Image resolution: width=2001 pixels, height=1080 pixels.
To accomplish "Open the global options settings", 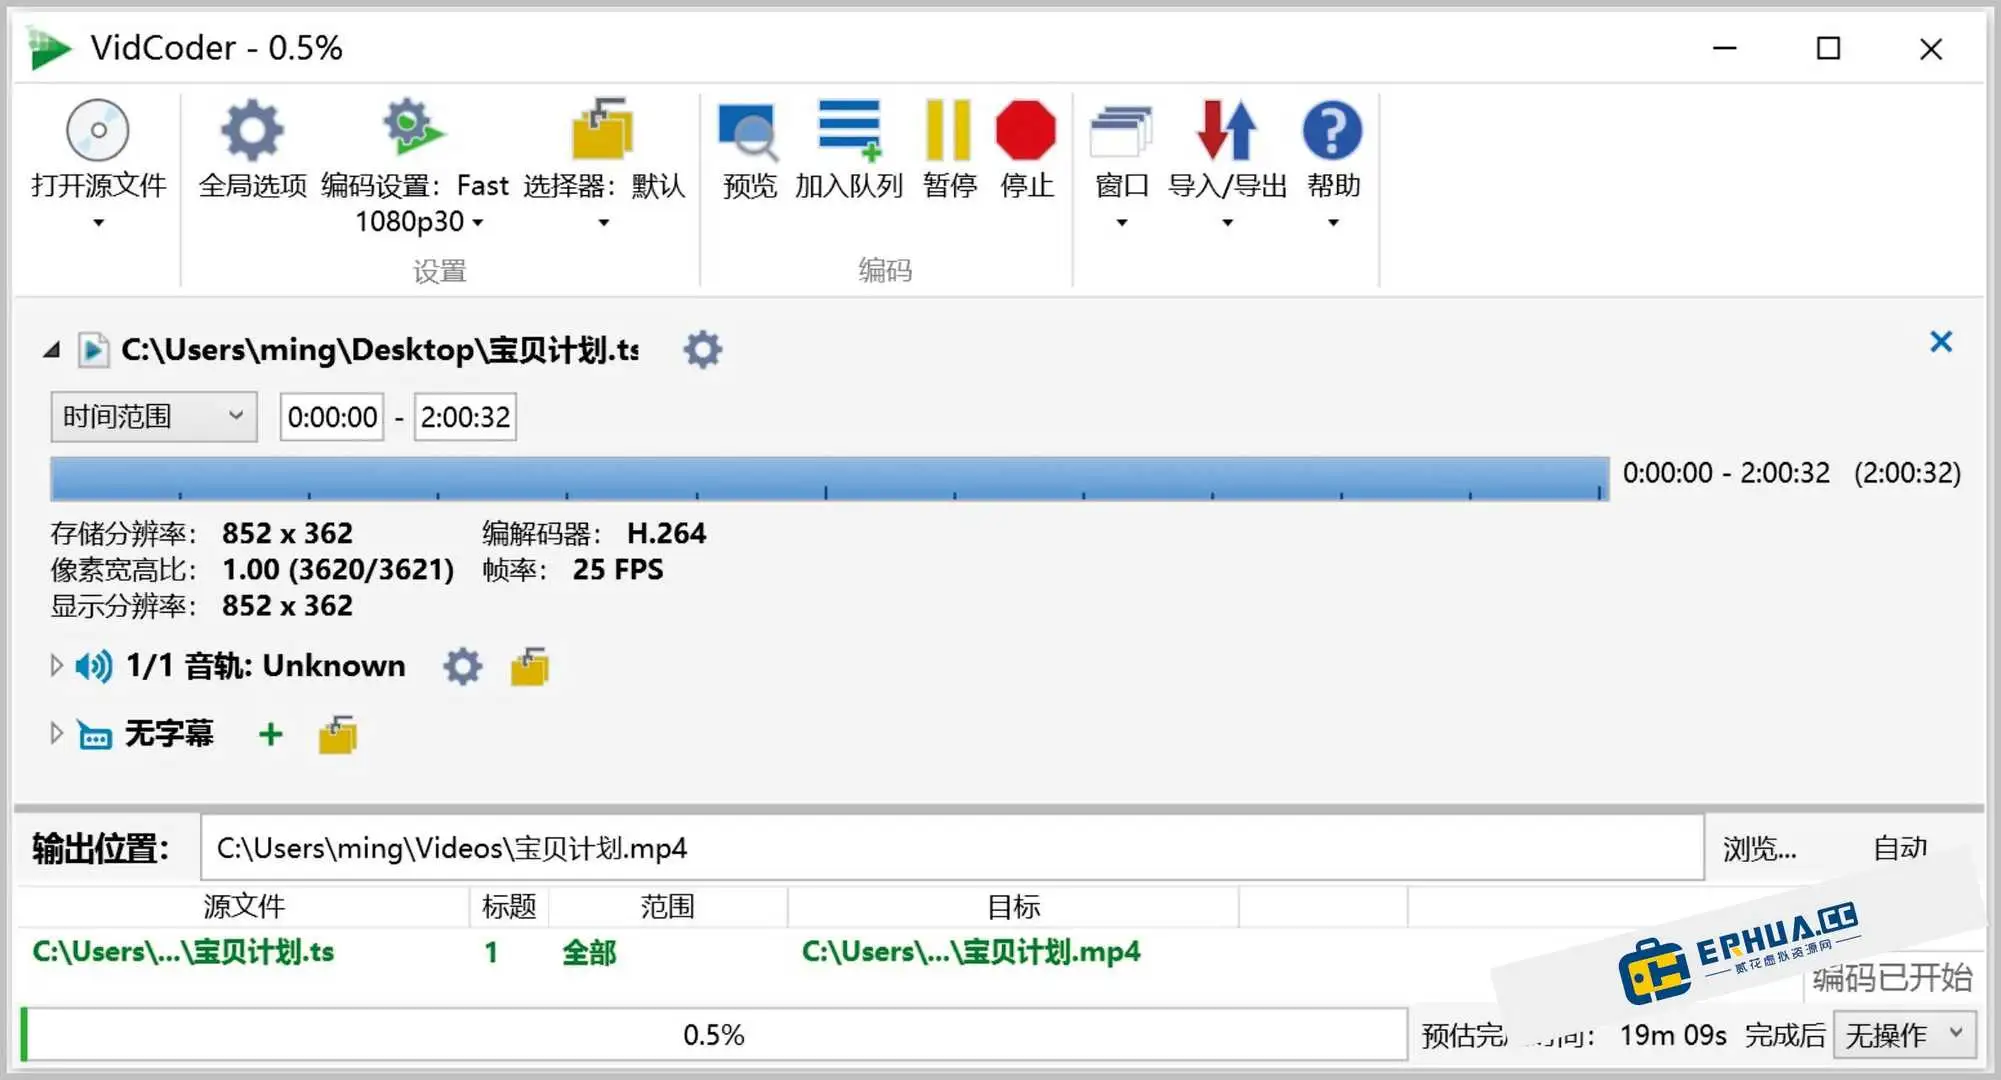I will coord(251,150).
